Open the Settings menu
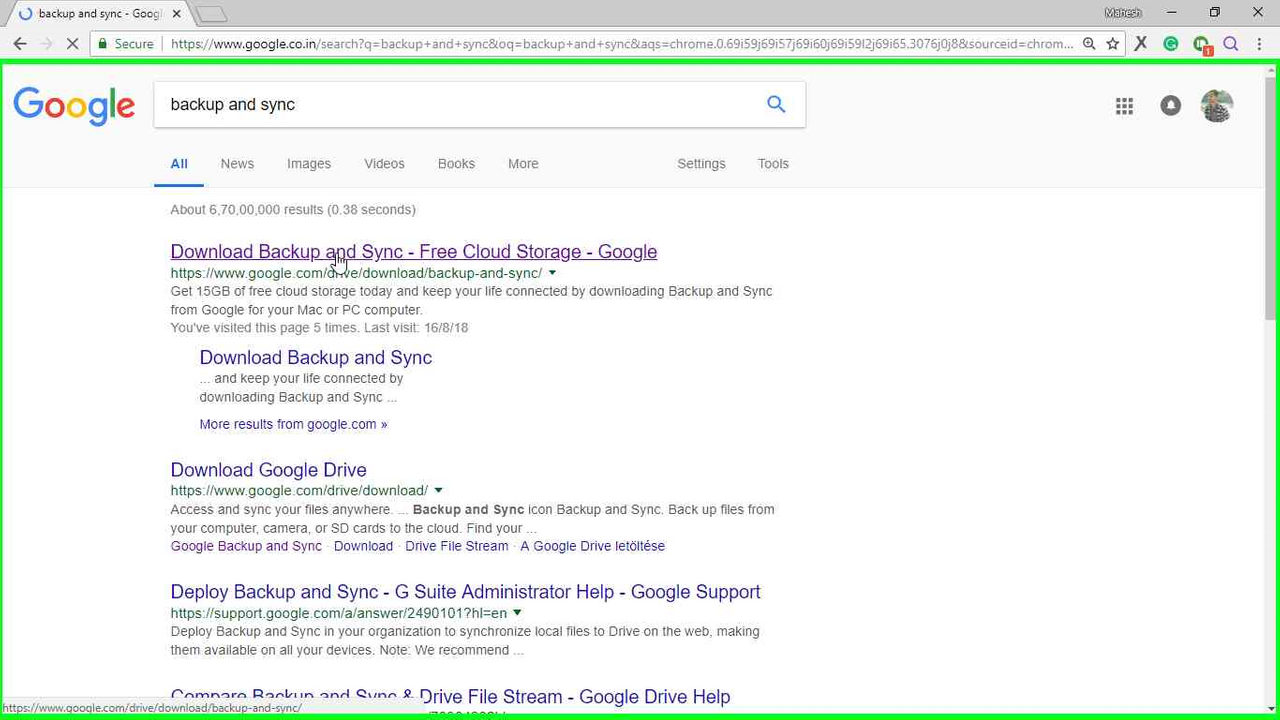The image size is (1280, 720). [701, 164]
